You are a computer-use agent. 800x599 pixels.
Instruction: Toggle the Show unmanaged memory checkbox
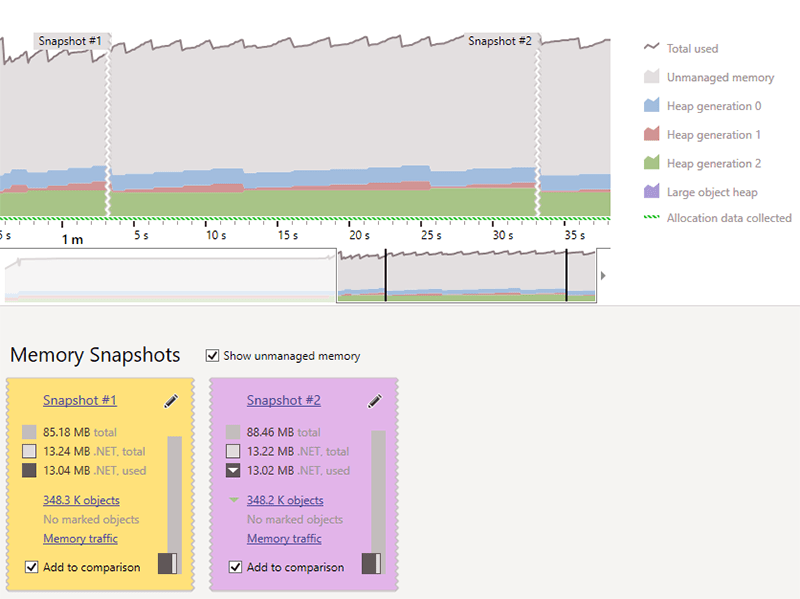[x=212, y=356]
